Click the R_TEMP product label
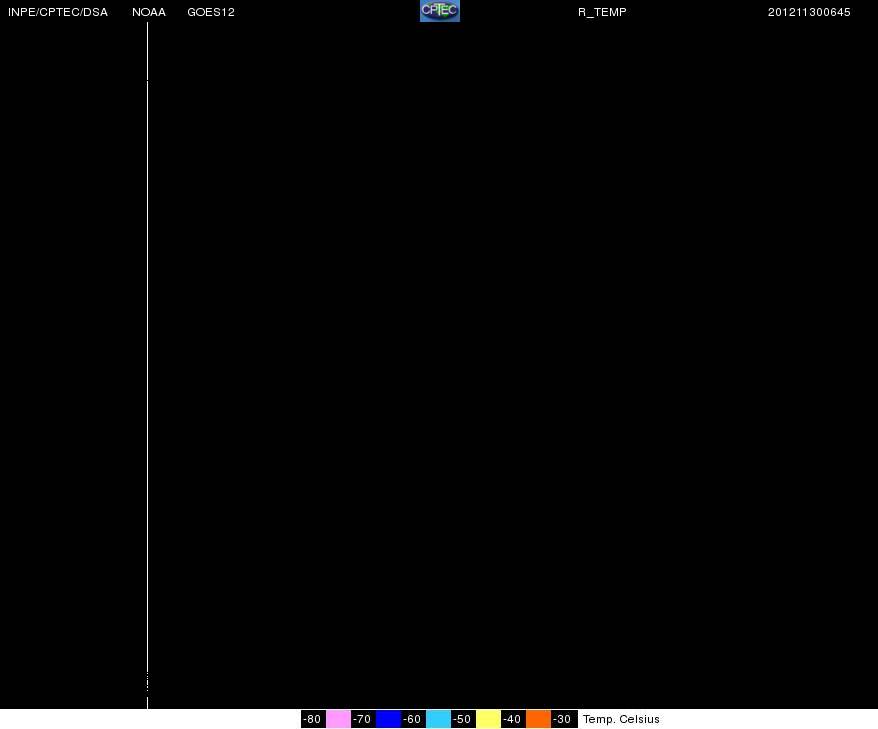The width and height of the screenshot is (878, 729). tap(603, 12)
